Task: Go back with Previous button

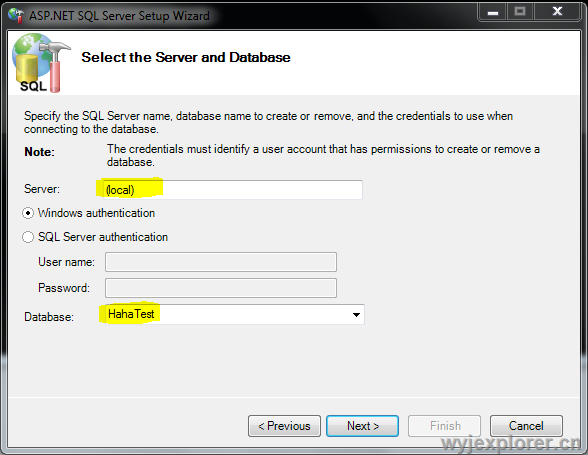Action: click(284, 426)
